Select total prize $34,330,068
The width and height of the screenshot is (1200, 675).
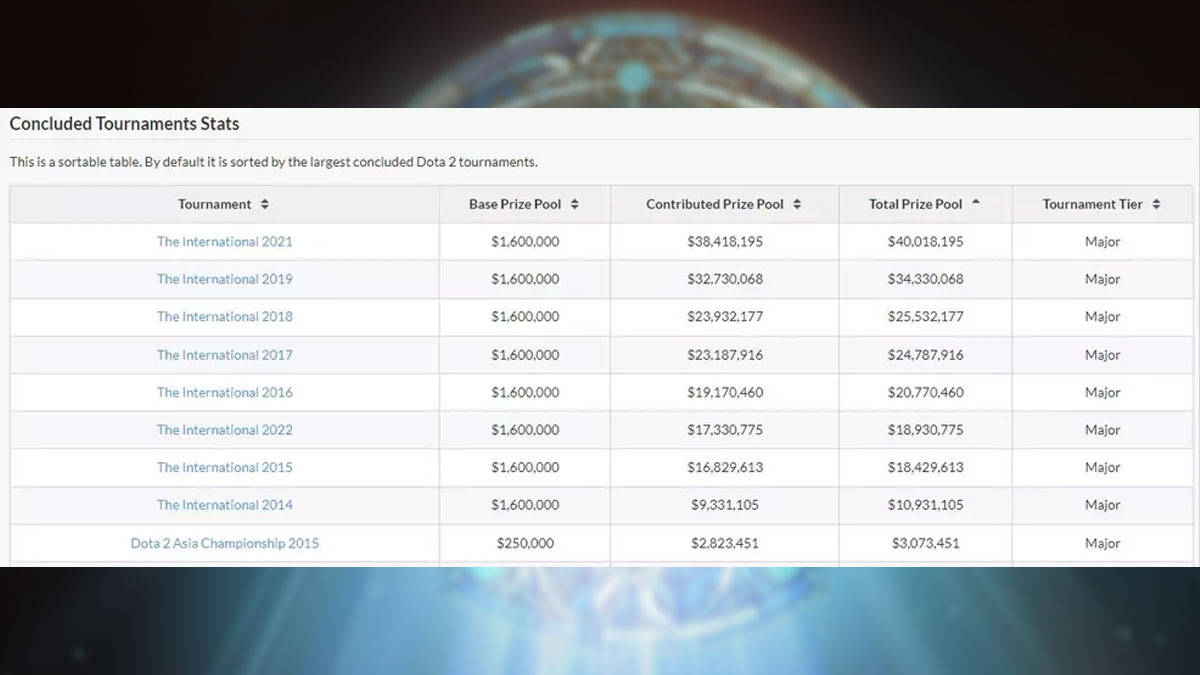coord(926,279)
